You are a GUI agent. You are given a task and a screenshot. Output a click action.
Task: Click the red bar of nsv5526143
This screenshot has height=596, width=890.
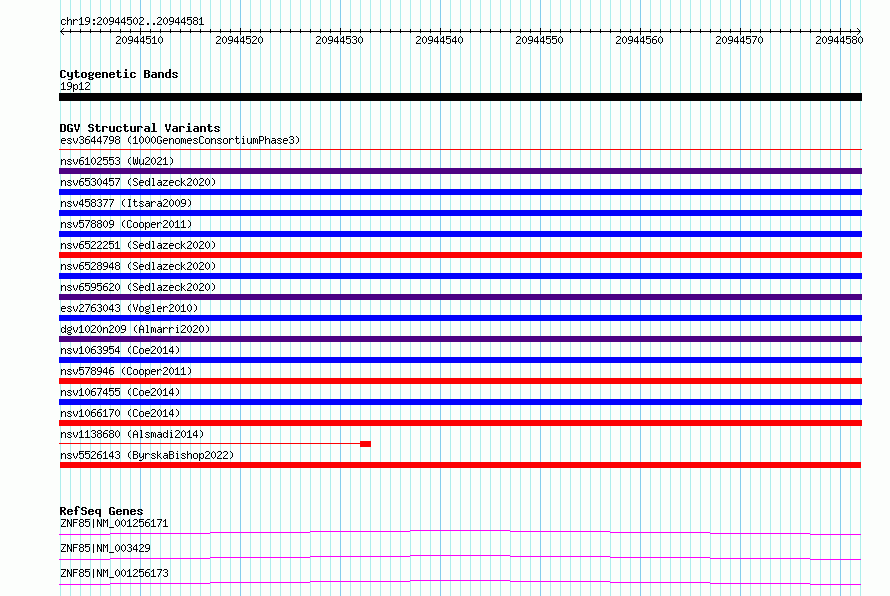[x=460, y=465]
